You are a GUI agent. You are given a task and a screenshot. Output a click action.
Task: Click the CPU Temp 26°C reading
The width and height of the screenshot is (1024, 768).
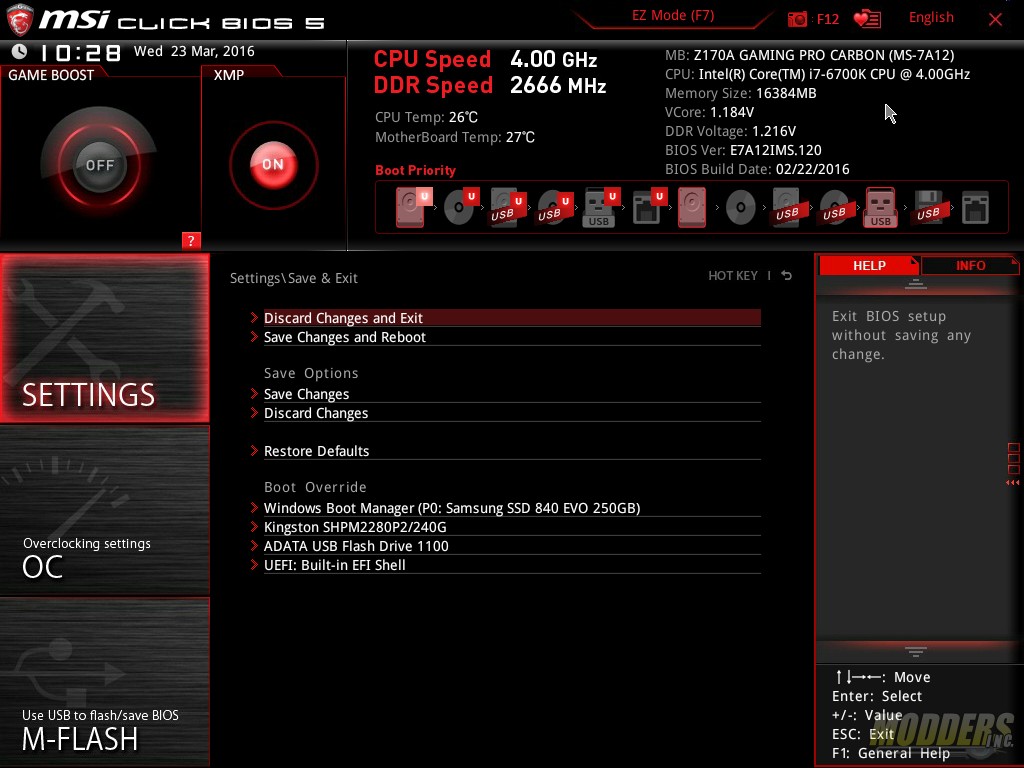[x=426, y=118]
